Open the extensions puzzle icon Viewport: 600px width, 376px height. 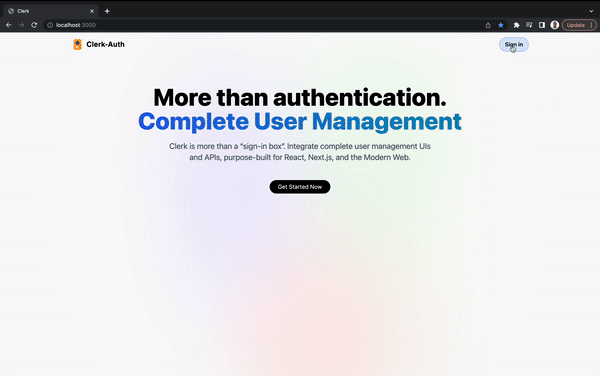coord(516,25)
